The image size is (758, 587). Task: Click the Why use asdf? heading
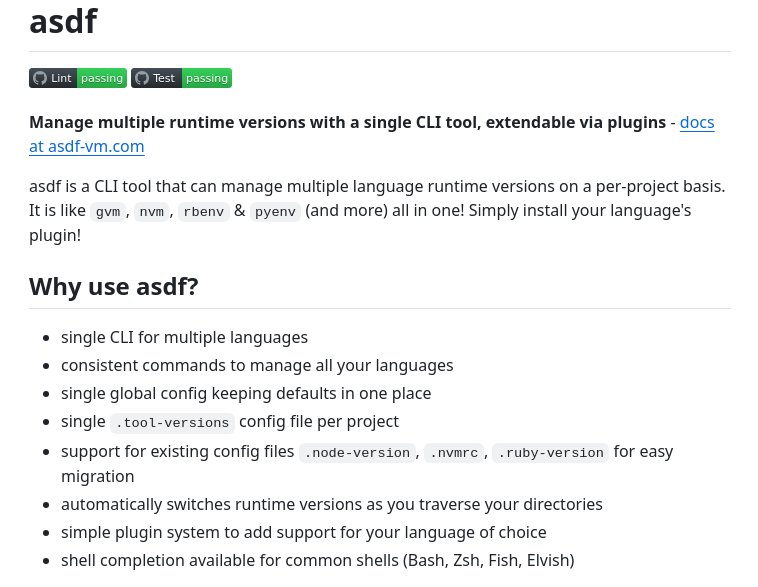click(x=114, y=287)
